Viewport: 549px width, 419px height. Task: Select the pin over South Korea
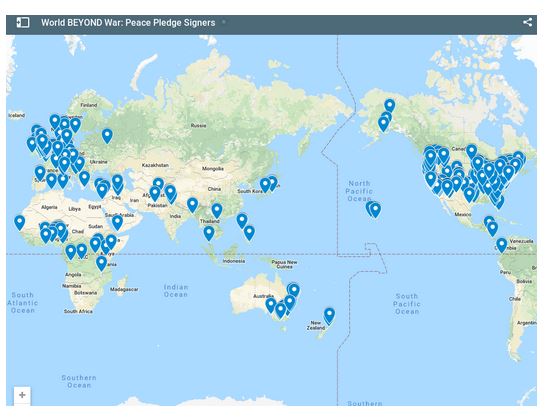click(x=265, y=185)
